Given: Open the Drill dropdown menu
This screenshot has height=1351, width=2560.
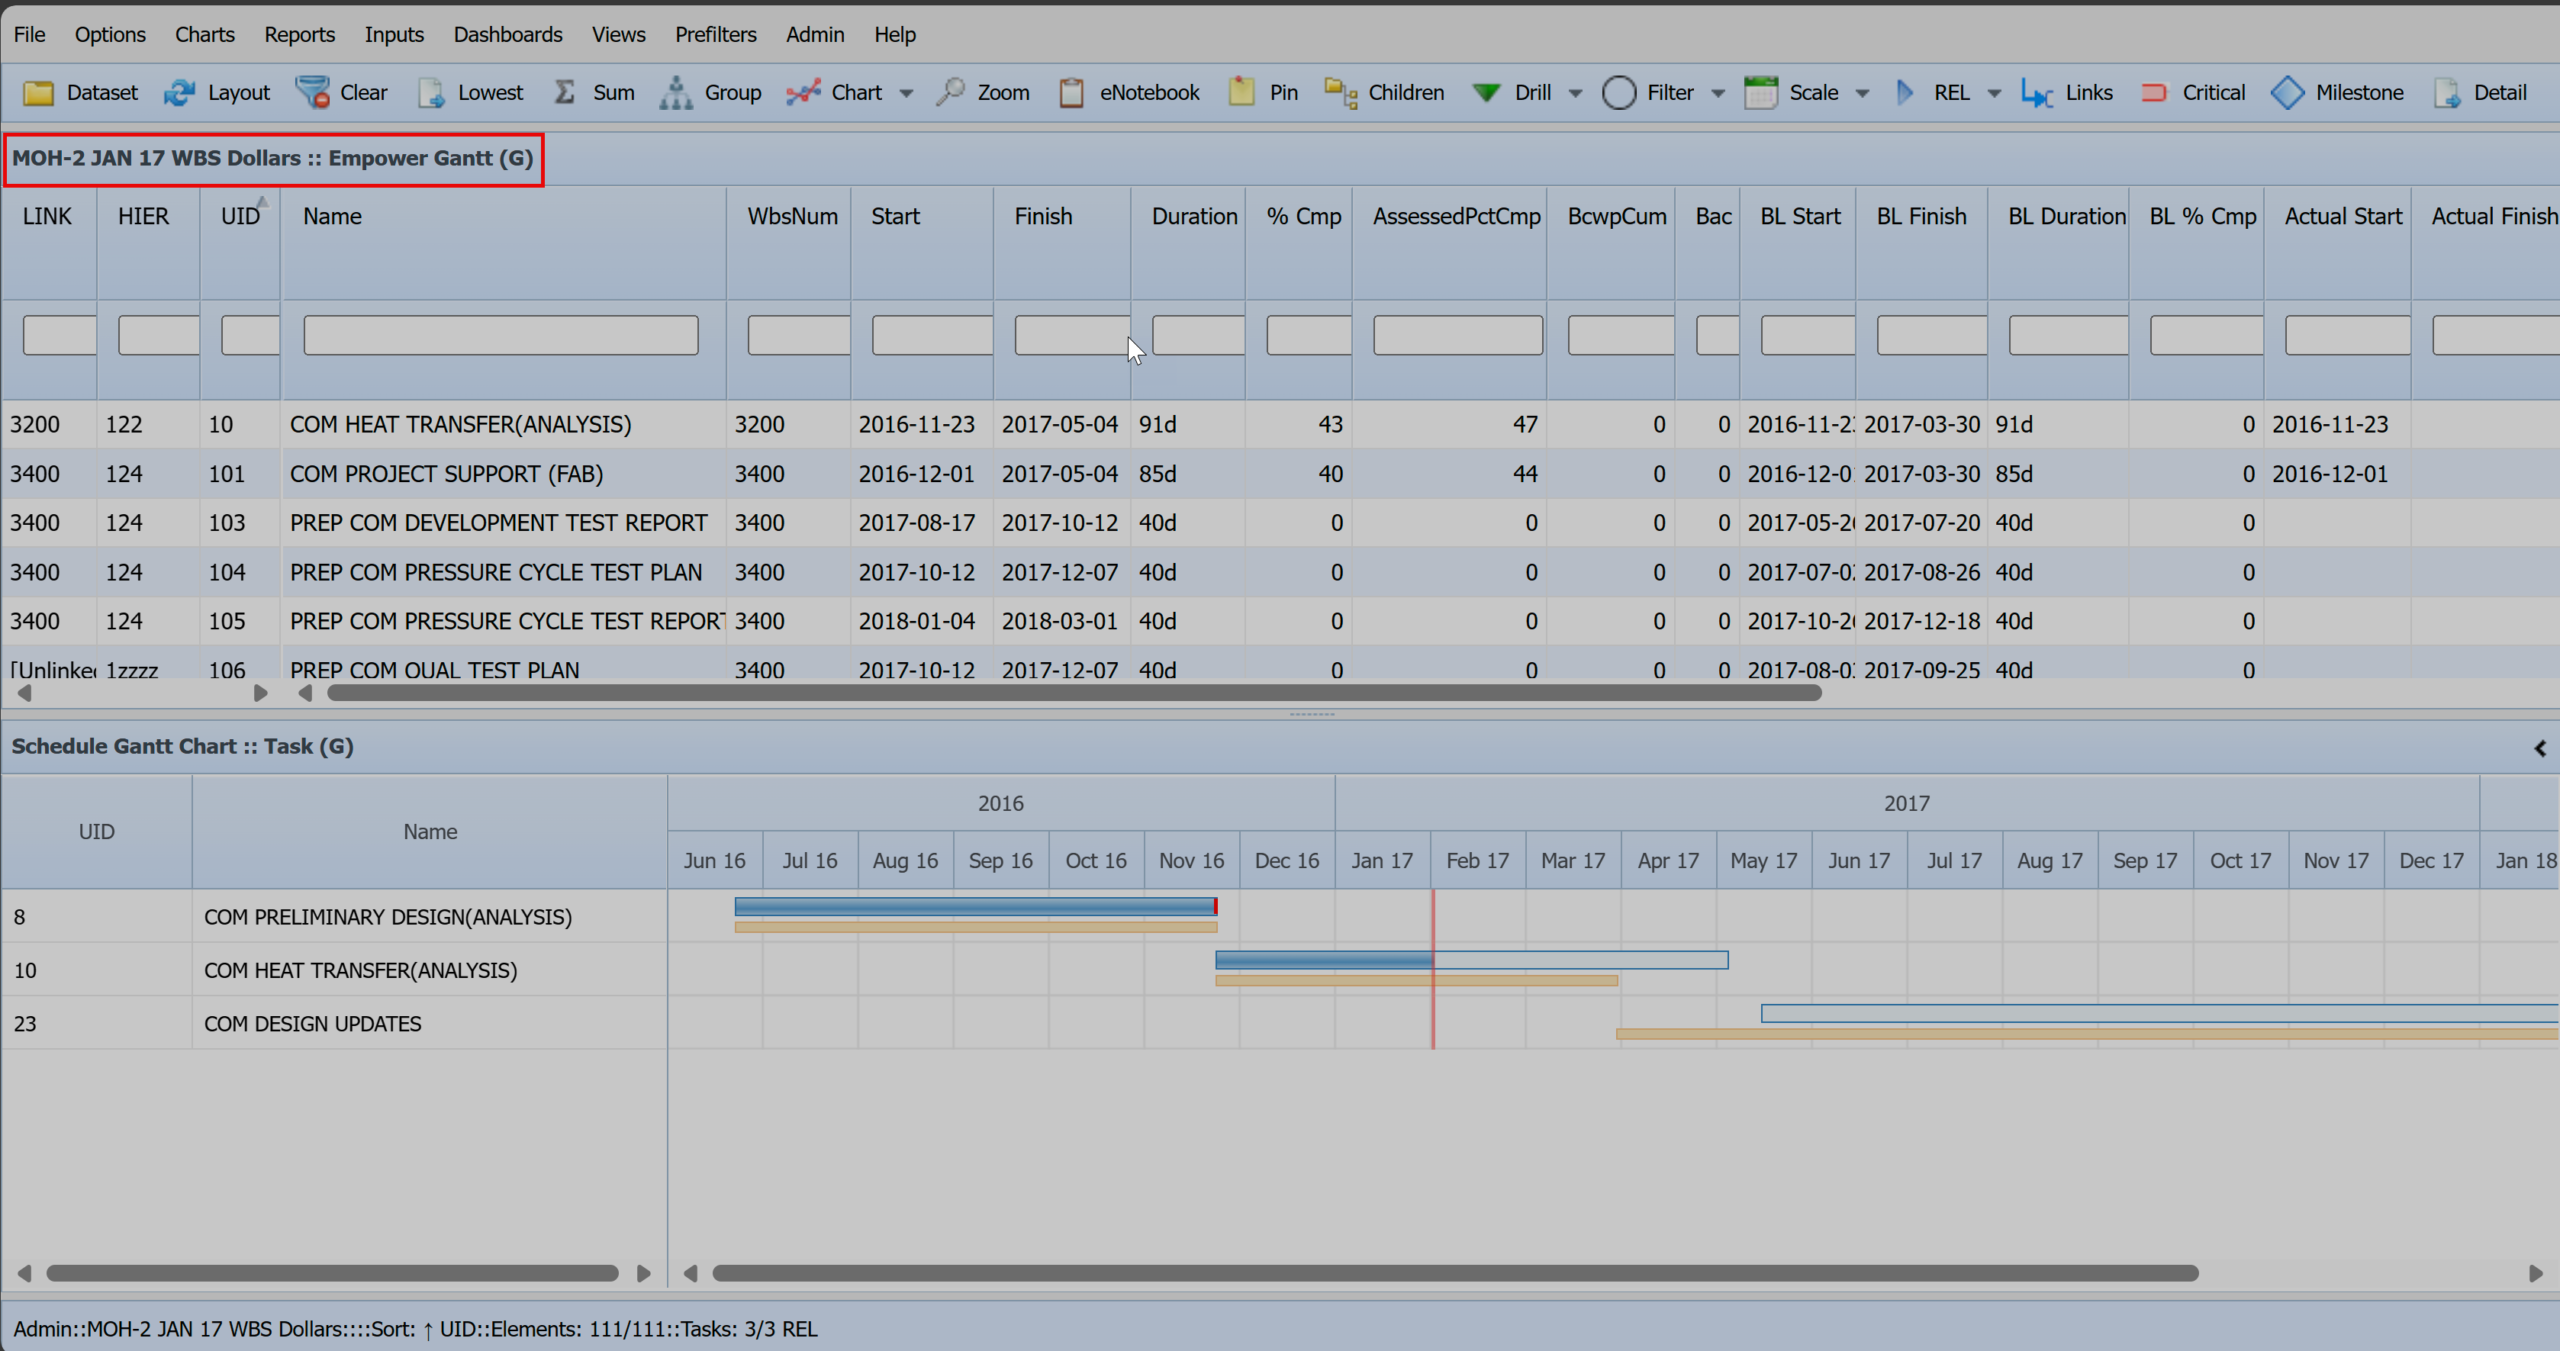Looking at the screenshot, I should [x=1575, y=92].
